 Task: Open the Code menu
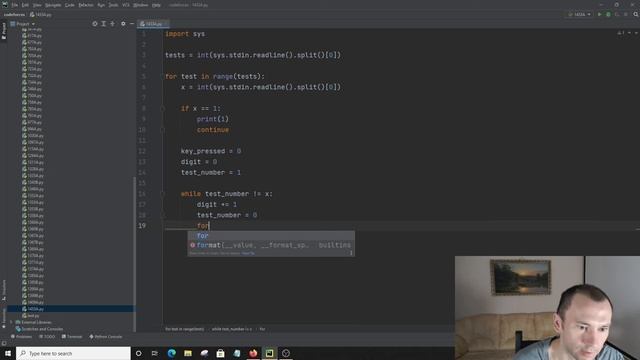[x=70, y=5]
